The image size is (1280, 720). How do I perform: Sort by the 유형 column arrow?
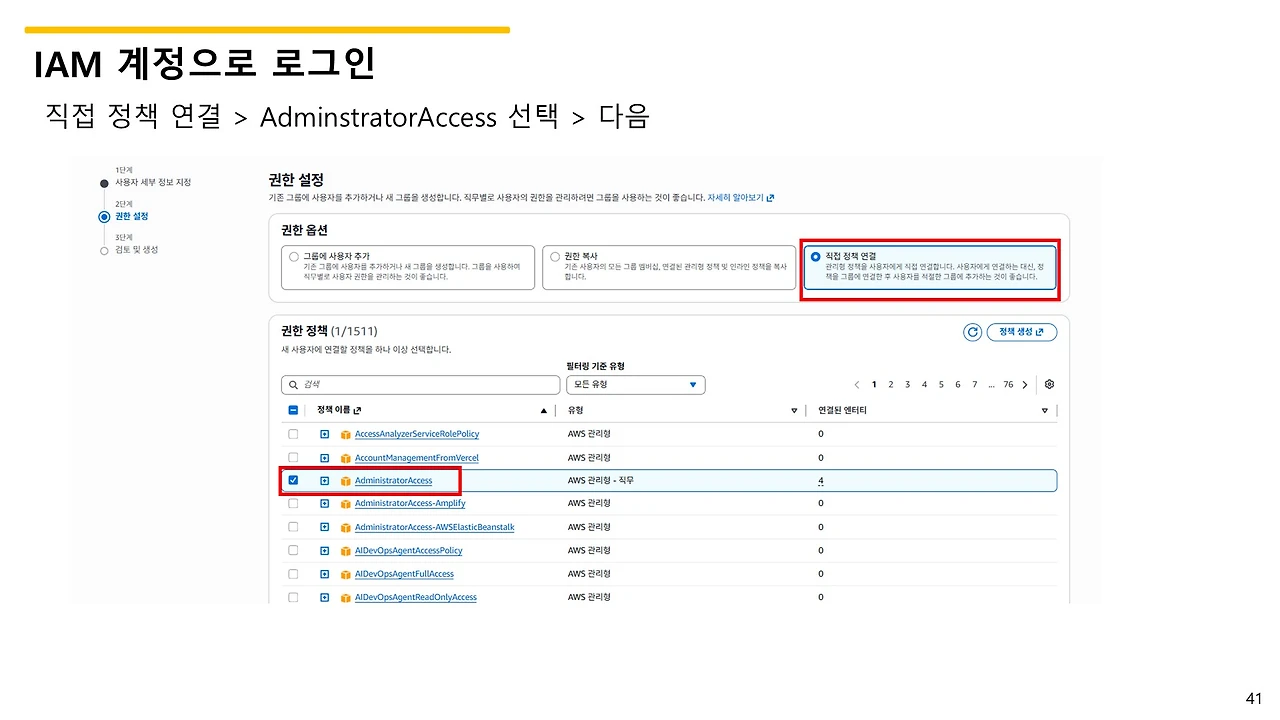click(794, 411)
